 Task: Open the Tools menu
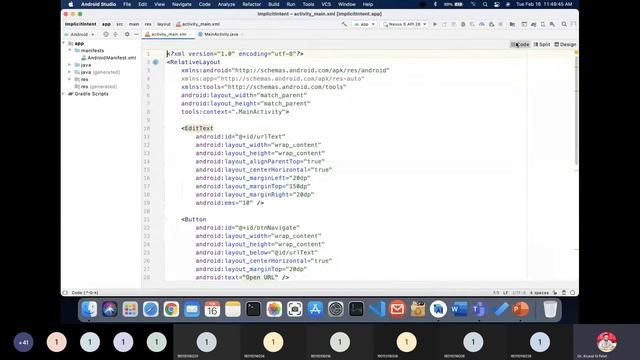point(308,4)
